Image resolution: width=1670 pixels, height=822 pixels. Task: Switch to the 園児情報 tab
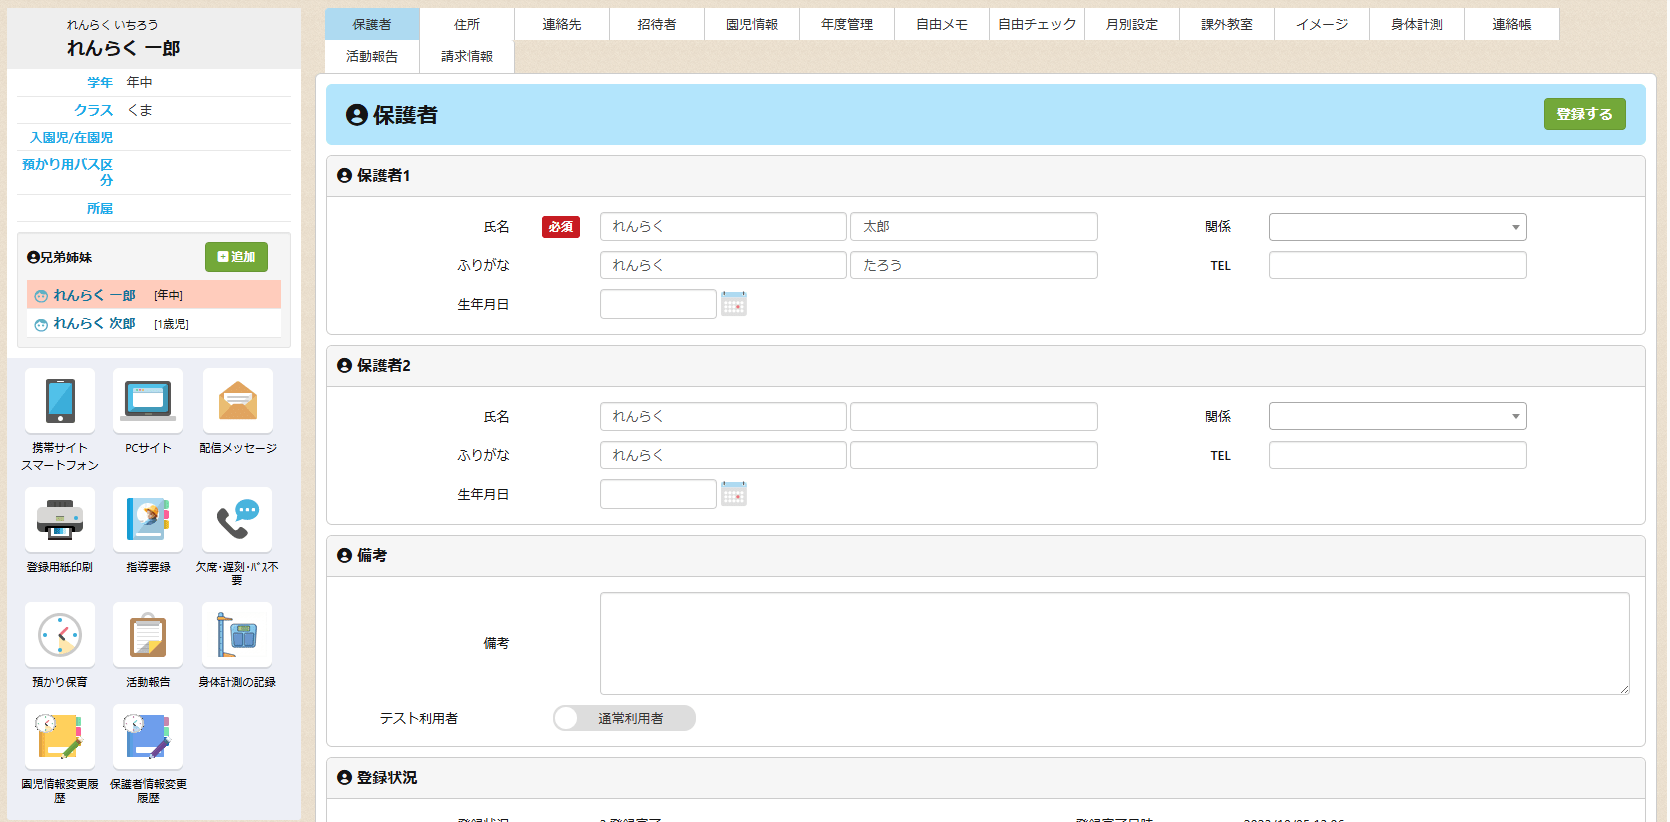[x=752, y=24]
